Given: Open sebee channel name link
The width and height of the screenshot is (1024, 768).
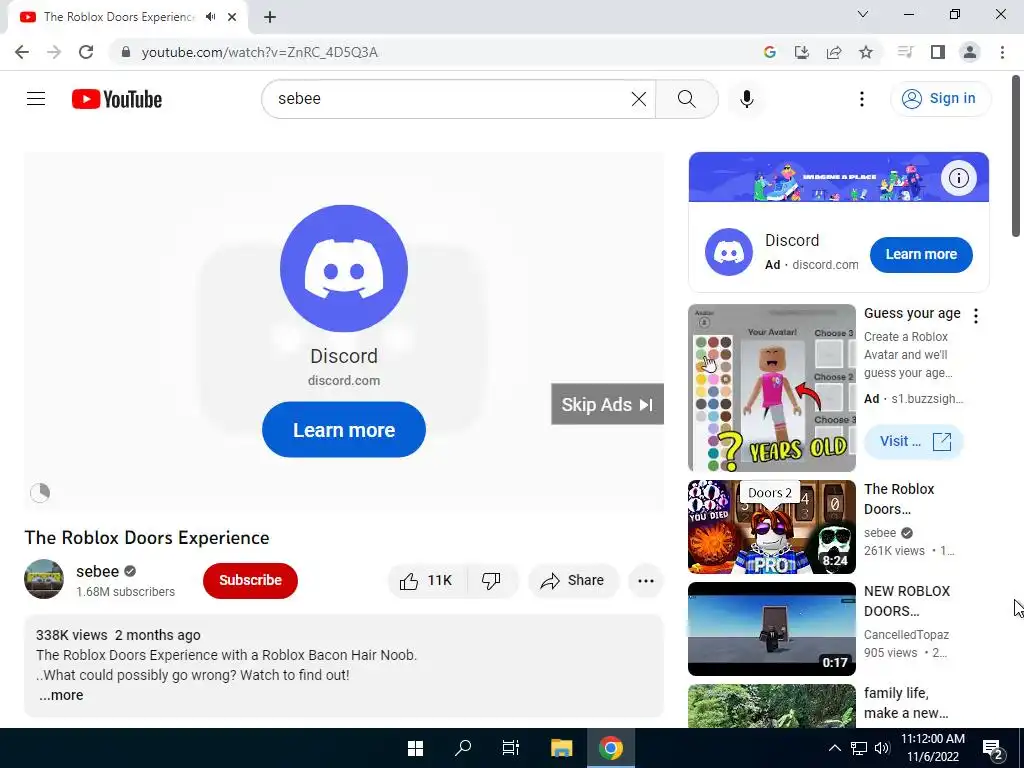Looking at the screenshot, I should coord(97,571).
